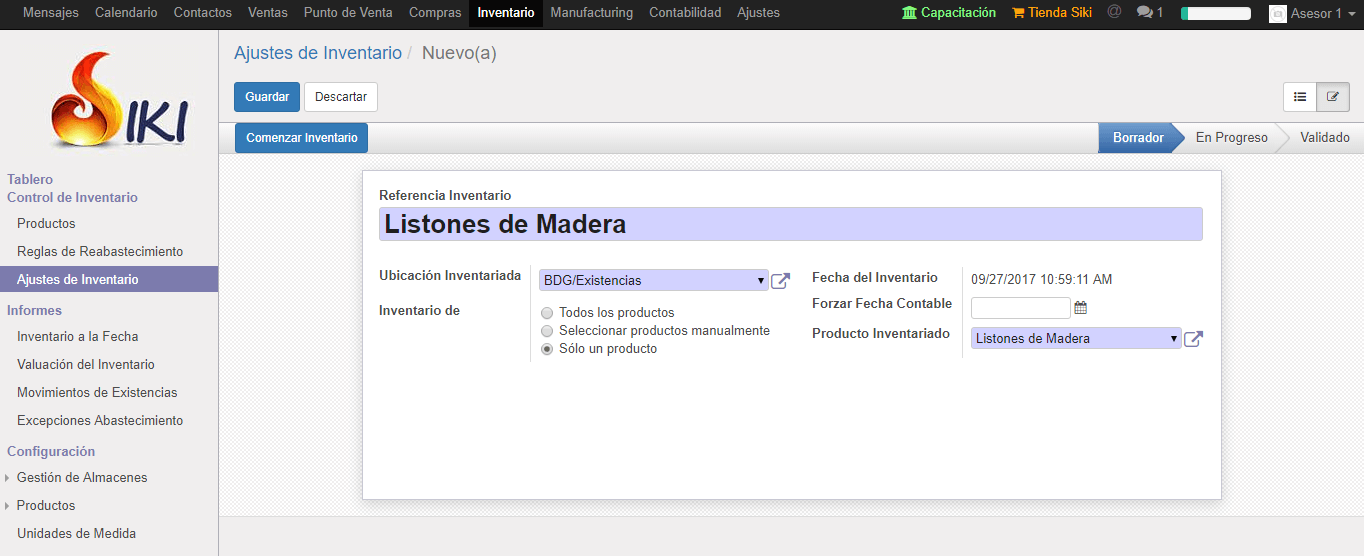
Task: Open Tienda Siki link
Action: click(x=1052, y=13)
